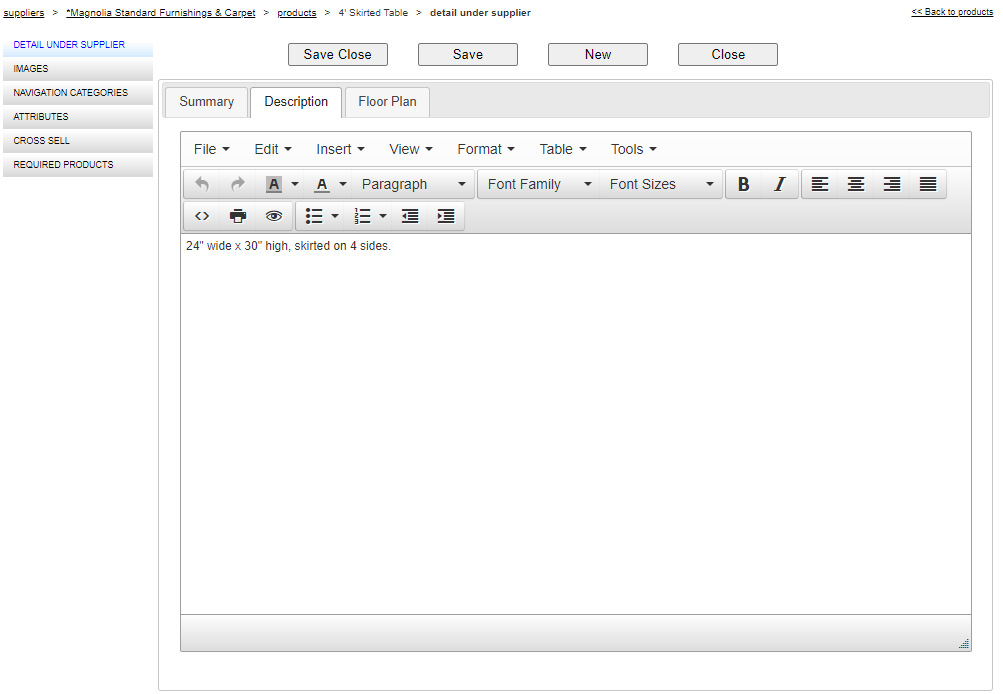
Task: Expand the Font Family dropdown
Action: pyautogui.click(x=539, y=184)
